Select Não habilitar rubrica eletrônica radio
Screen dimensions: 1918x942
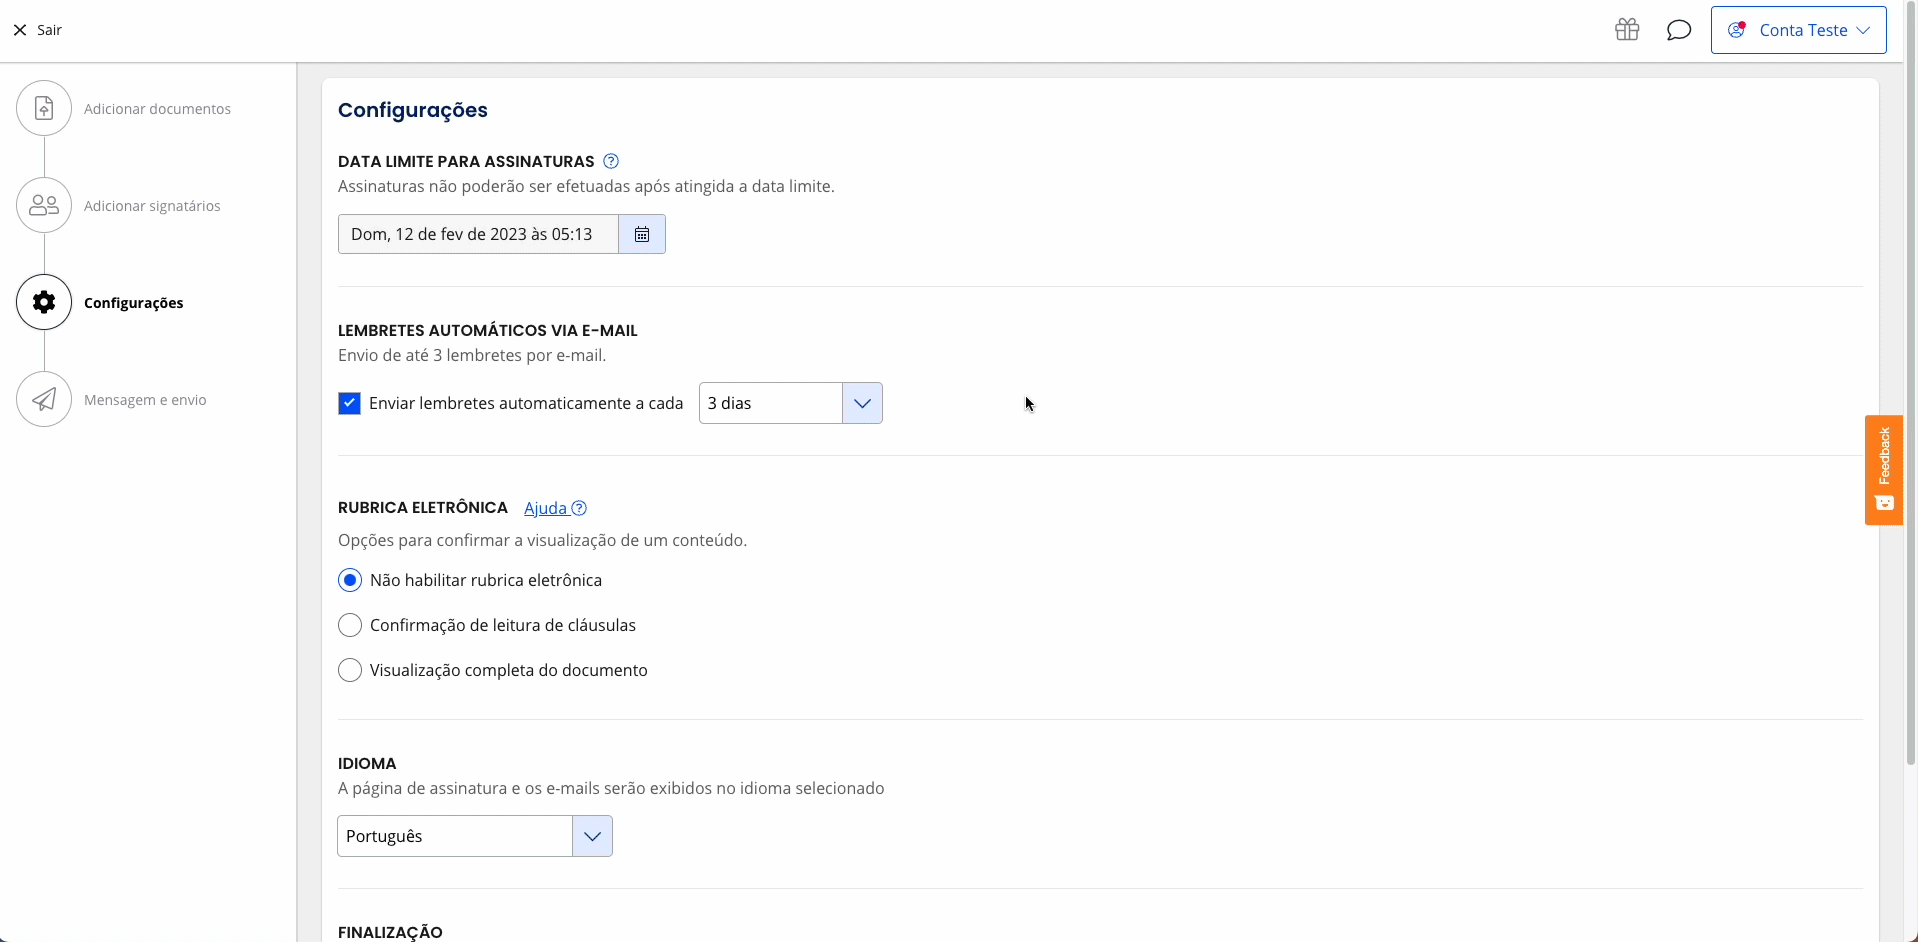350,580
